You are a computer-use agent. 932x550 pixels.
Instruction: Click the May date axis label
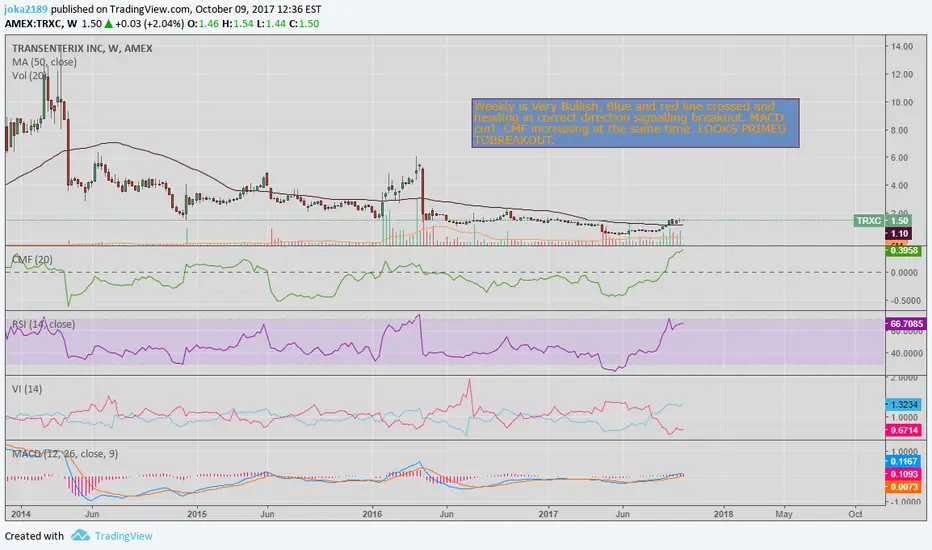[x=784, y=514]
